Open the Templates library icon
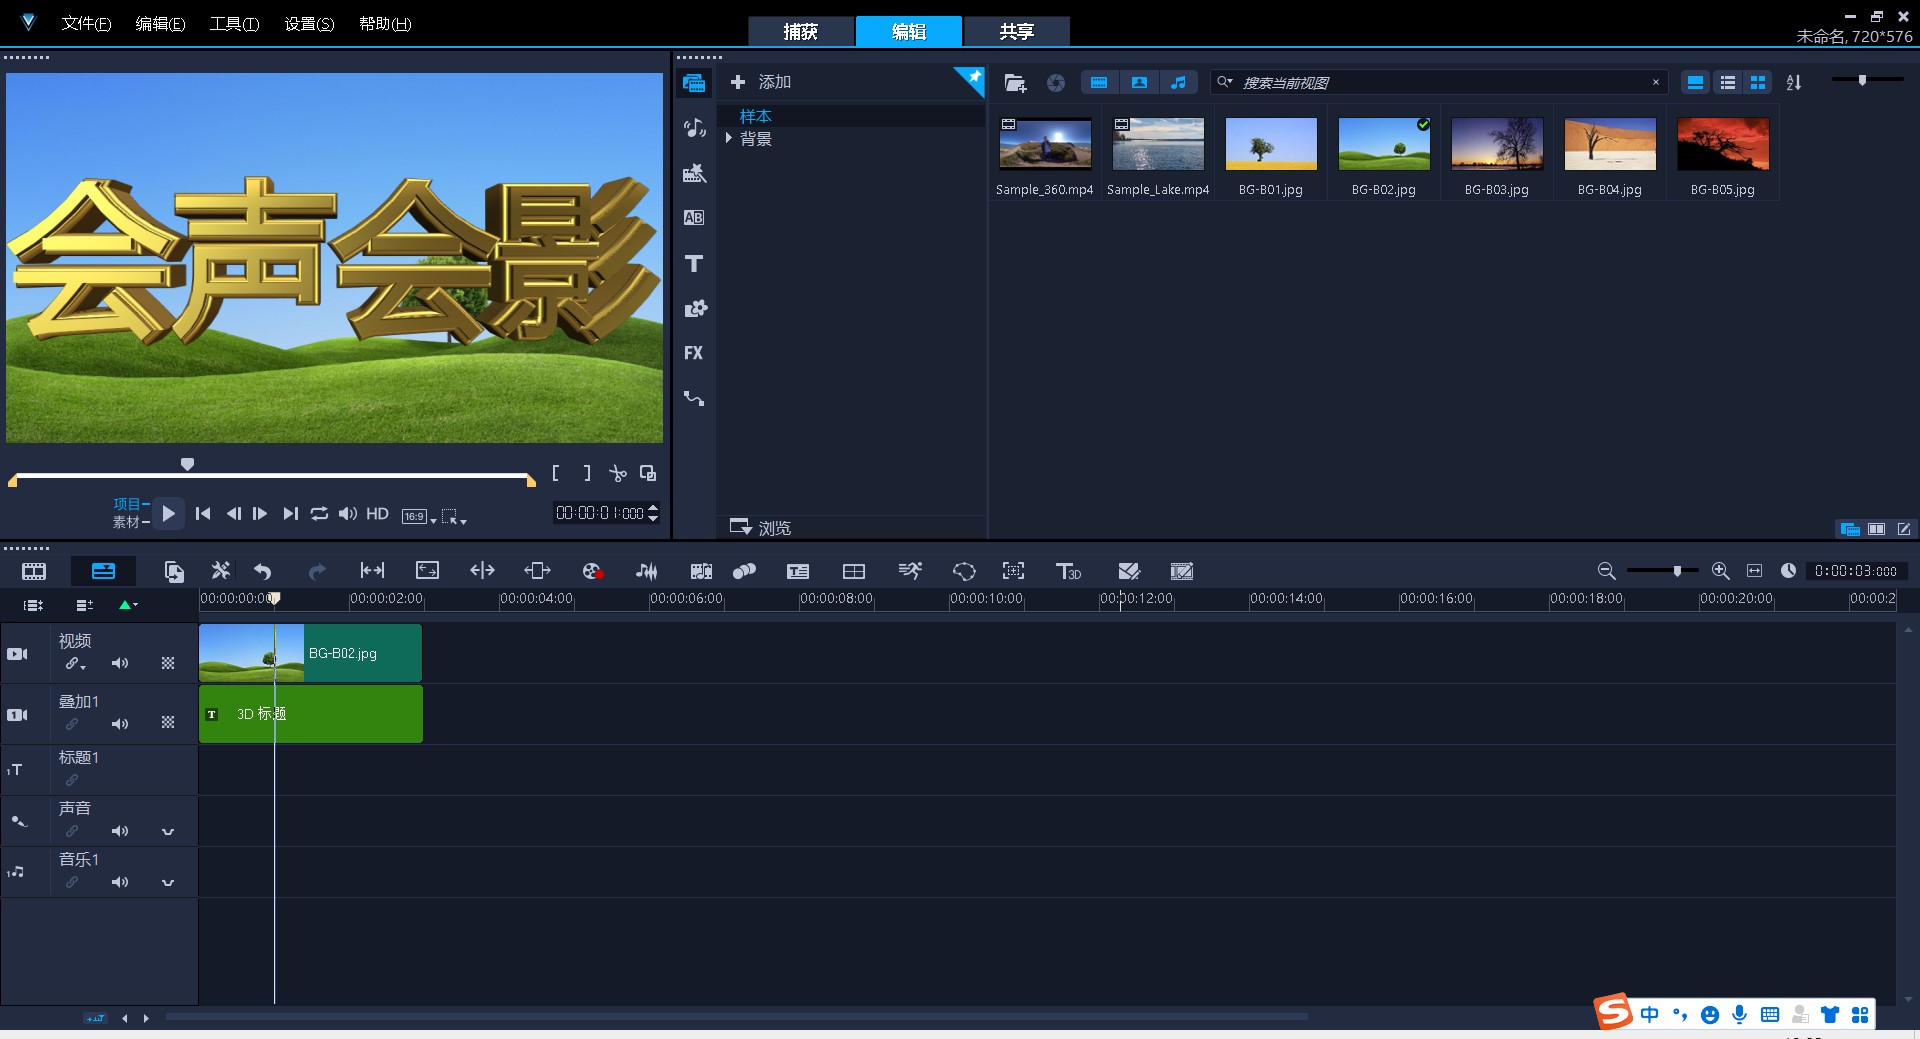Image resolution: width=1920 pixels, height=1039 pixels. [694, 173]
